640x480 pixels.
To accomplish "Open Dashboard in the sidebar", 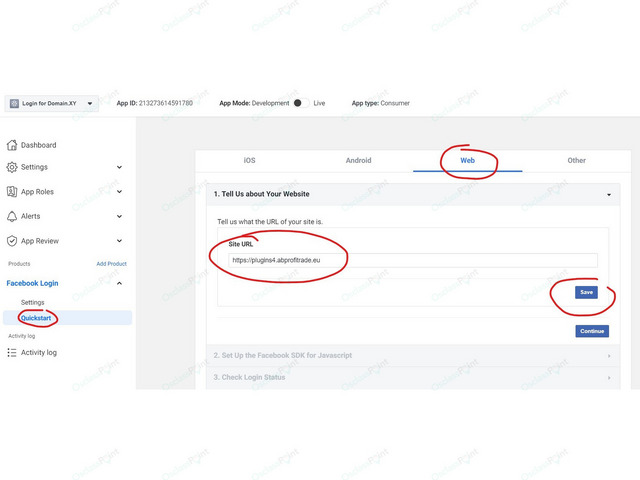I will 38,145.
